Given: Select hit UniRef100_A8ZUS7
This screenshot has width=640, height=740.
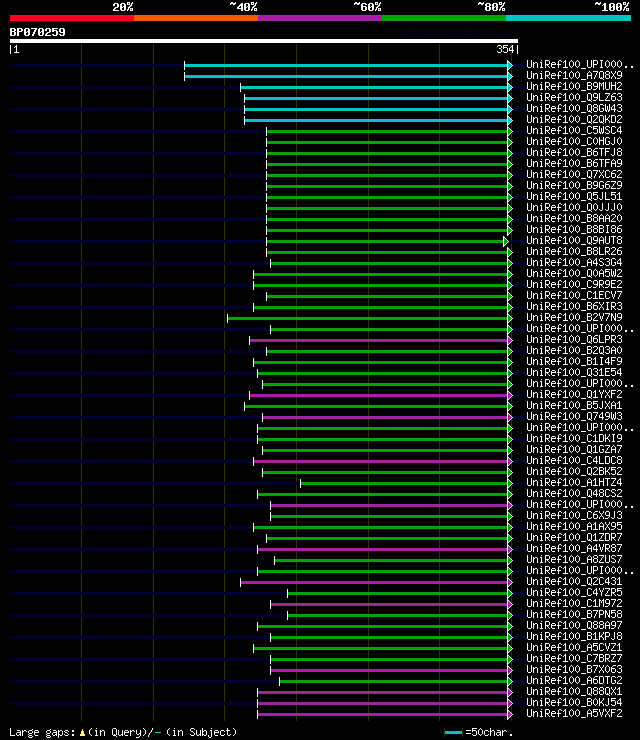Looking at the screenshot, I should [x=574, y=560].
